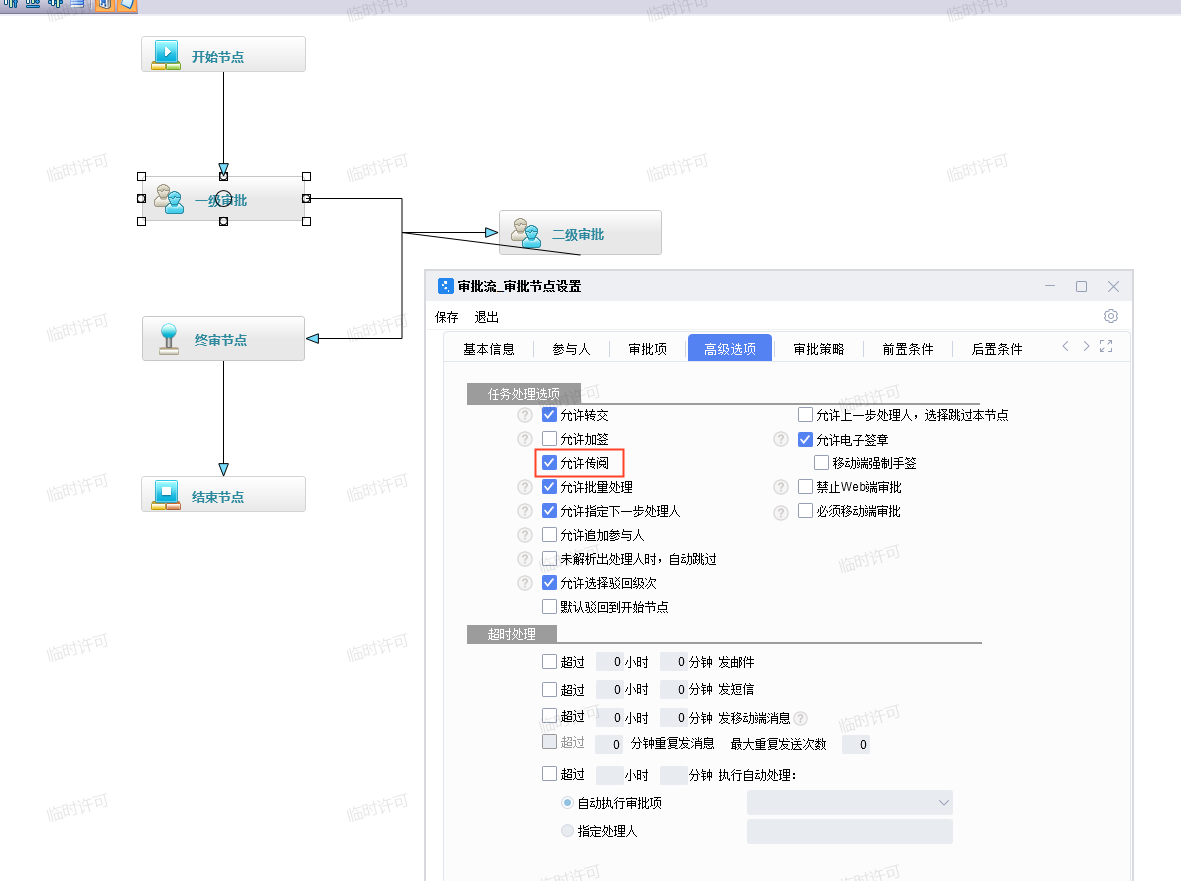Select 指定处理人 radio button
The image size is (1181, 881).
pyautogui.click(x=567, y=831)
